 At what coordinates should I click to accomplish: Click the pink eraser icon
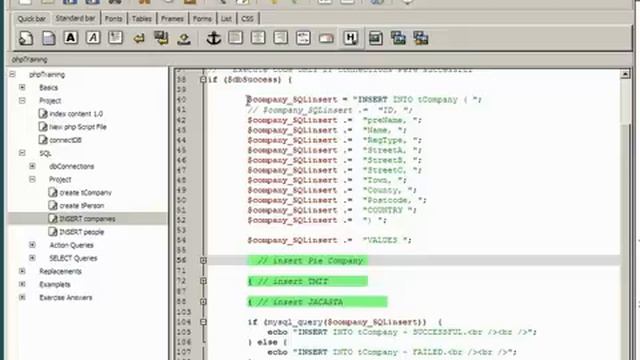(x=327, y=39)
